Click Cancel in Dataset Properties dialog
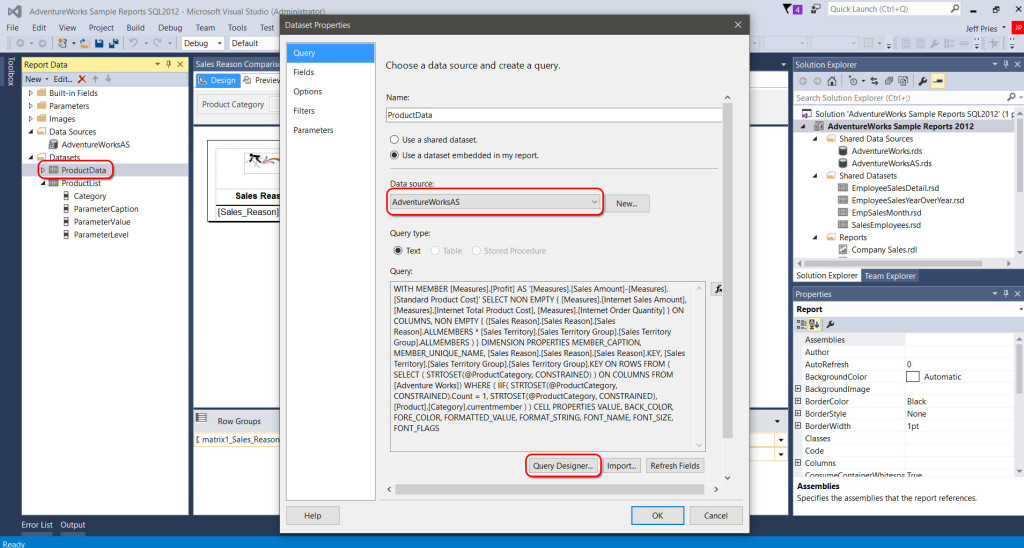1024x548 pixels. click(716, 515)
